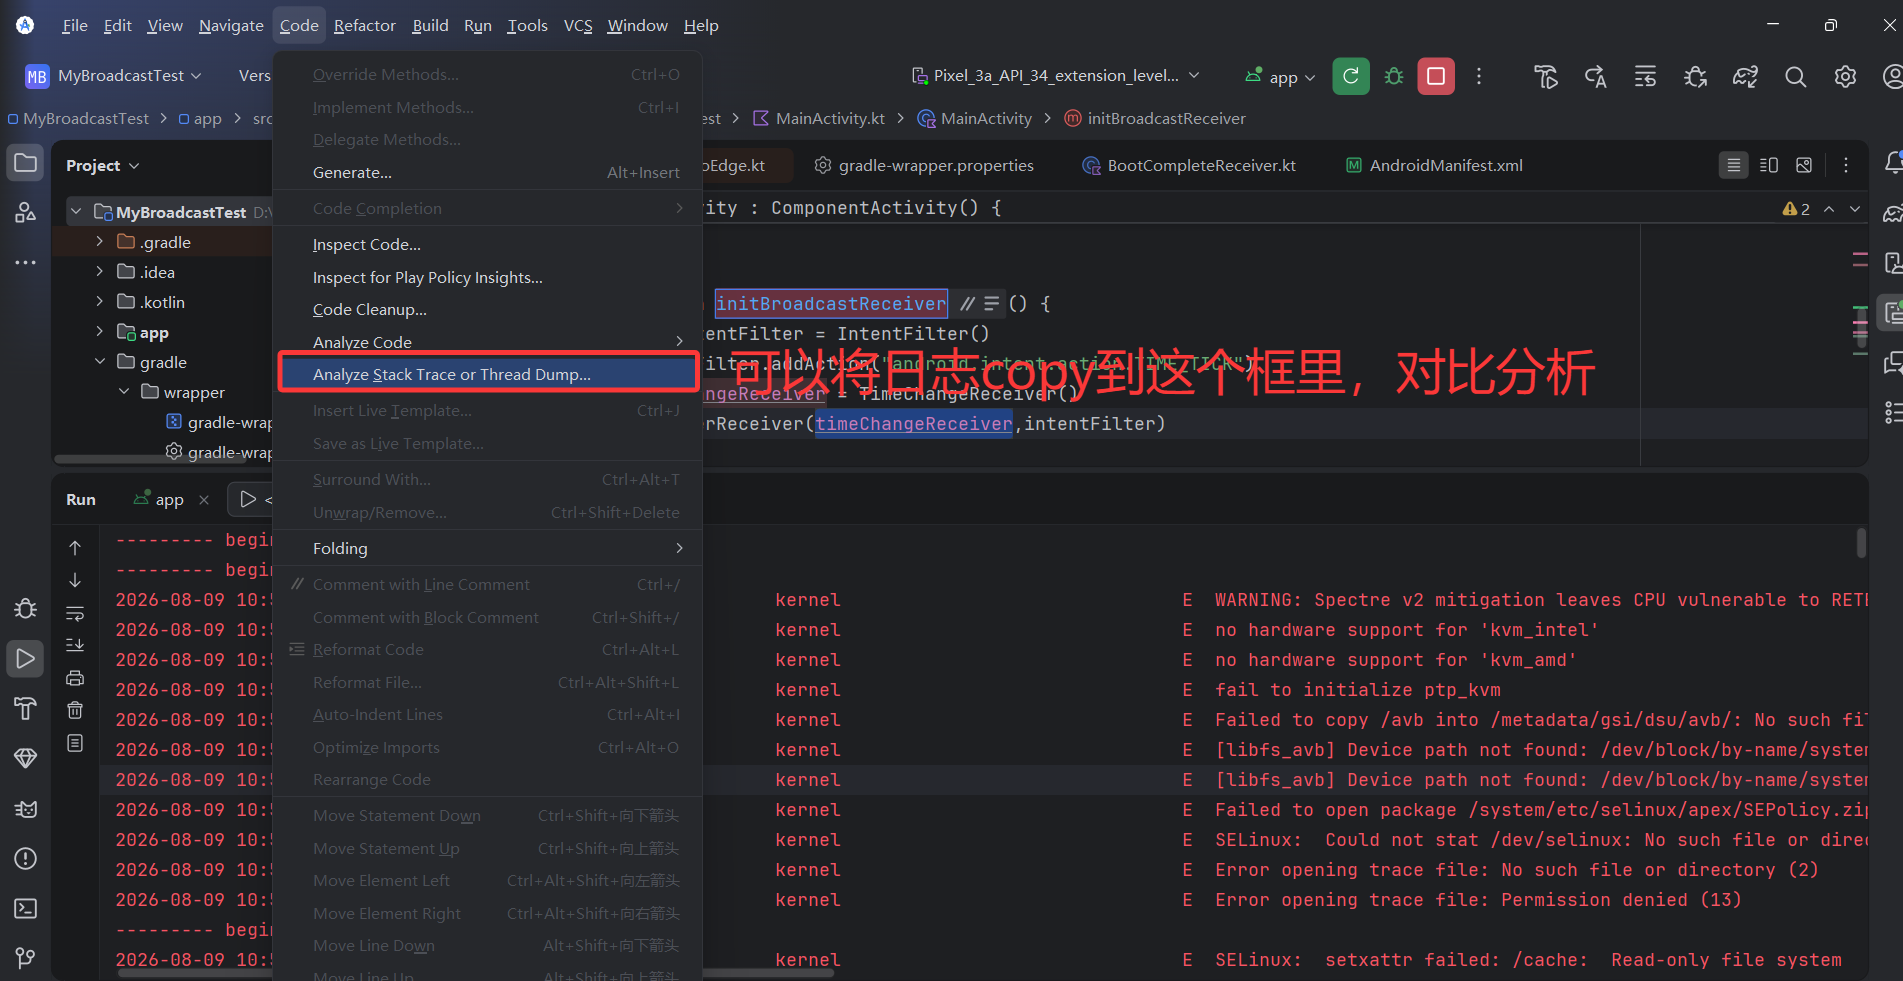Screen dimensions: 1903x981
Task: Open the Logcat cat icon in sidebar
Action: click(x=26, y=808)
